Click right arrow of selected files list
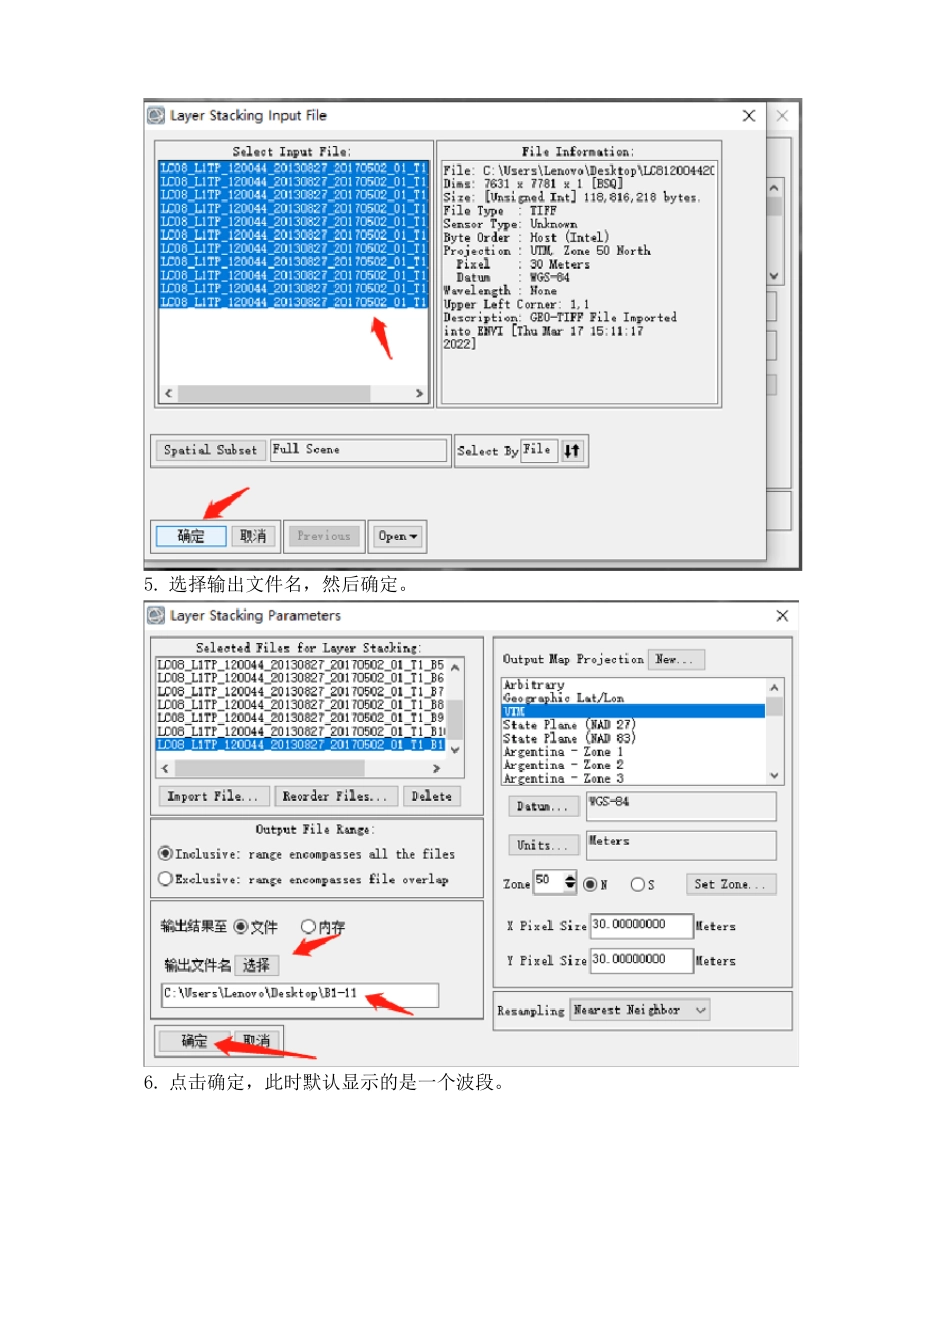Screen dimensions: 950x1344 (436, 768)
